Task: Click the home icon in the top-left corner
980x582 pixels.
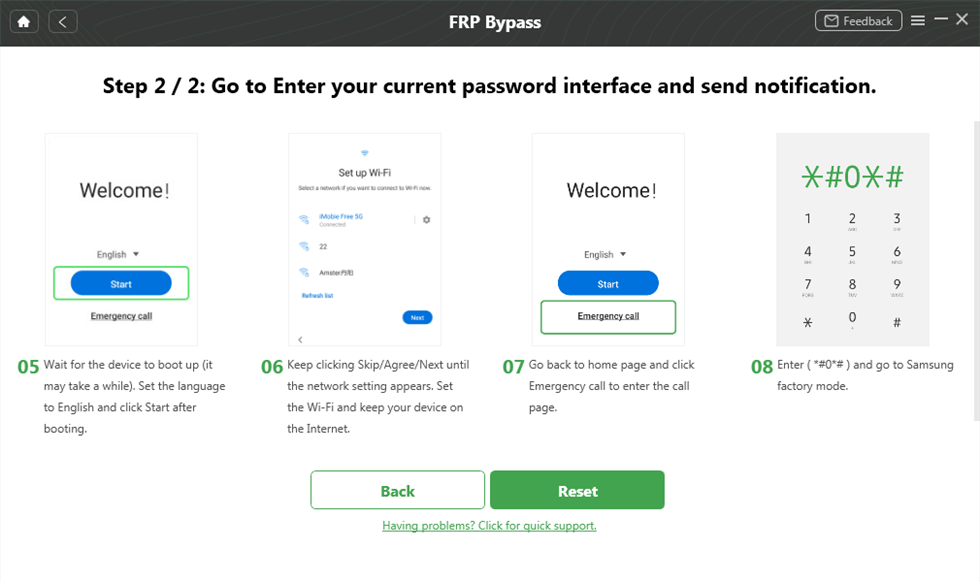Action: pos(23,20)
